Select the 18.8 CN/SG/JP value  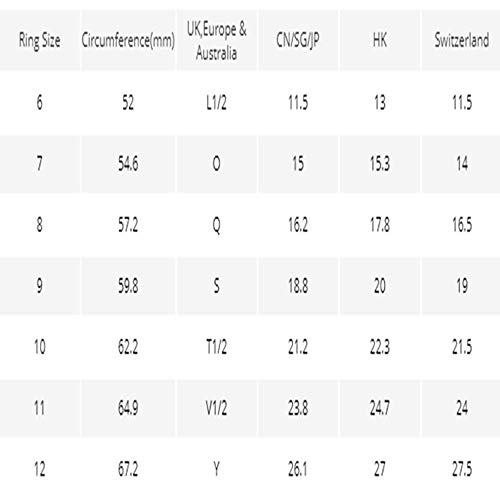(x=298, y=286)
